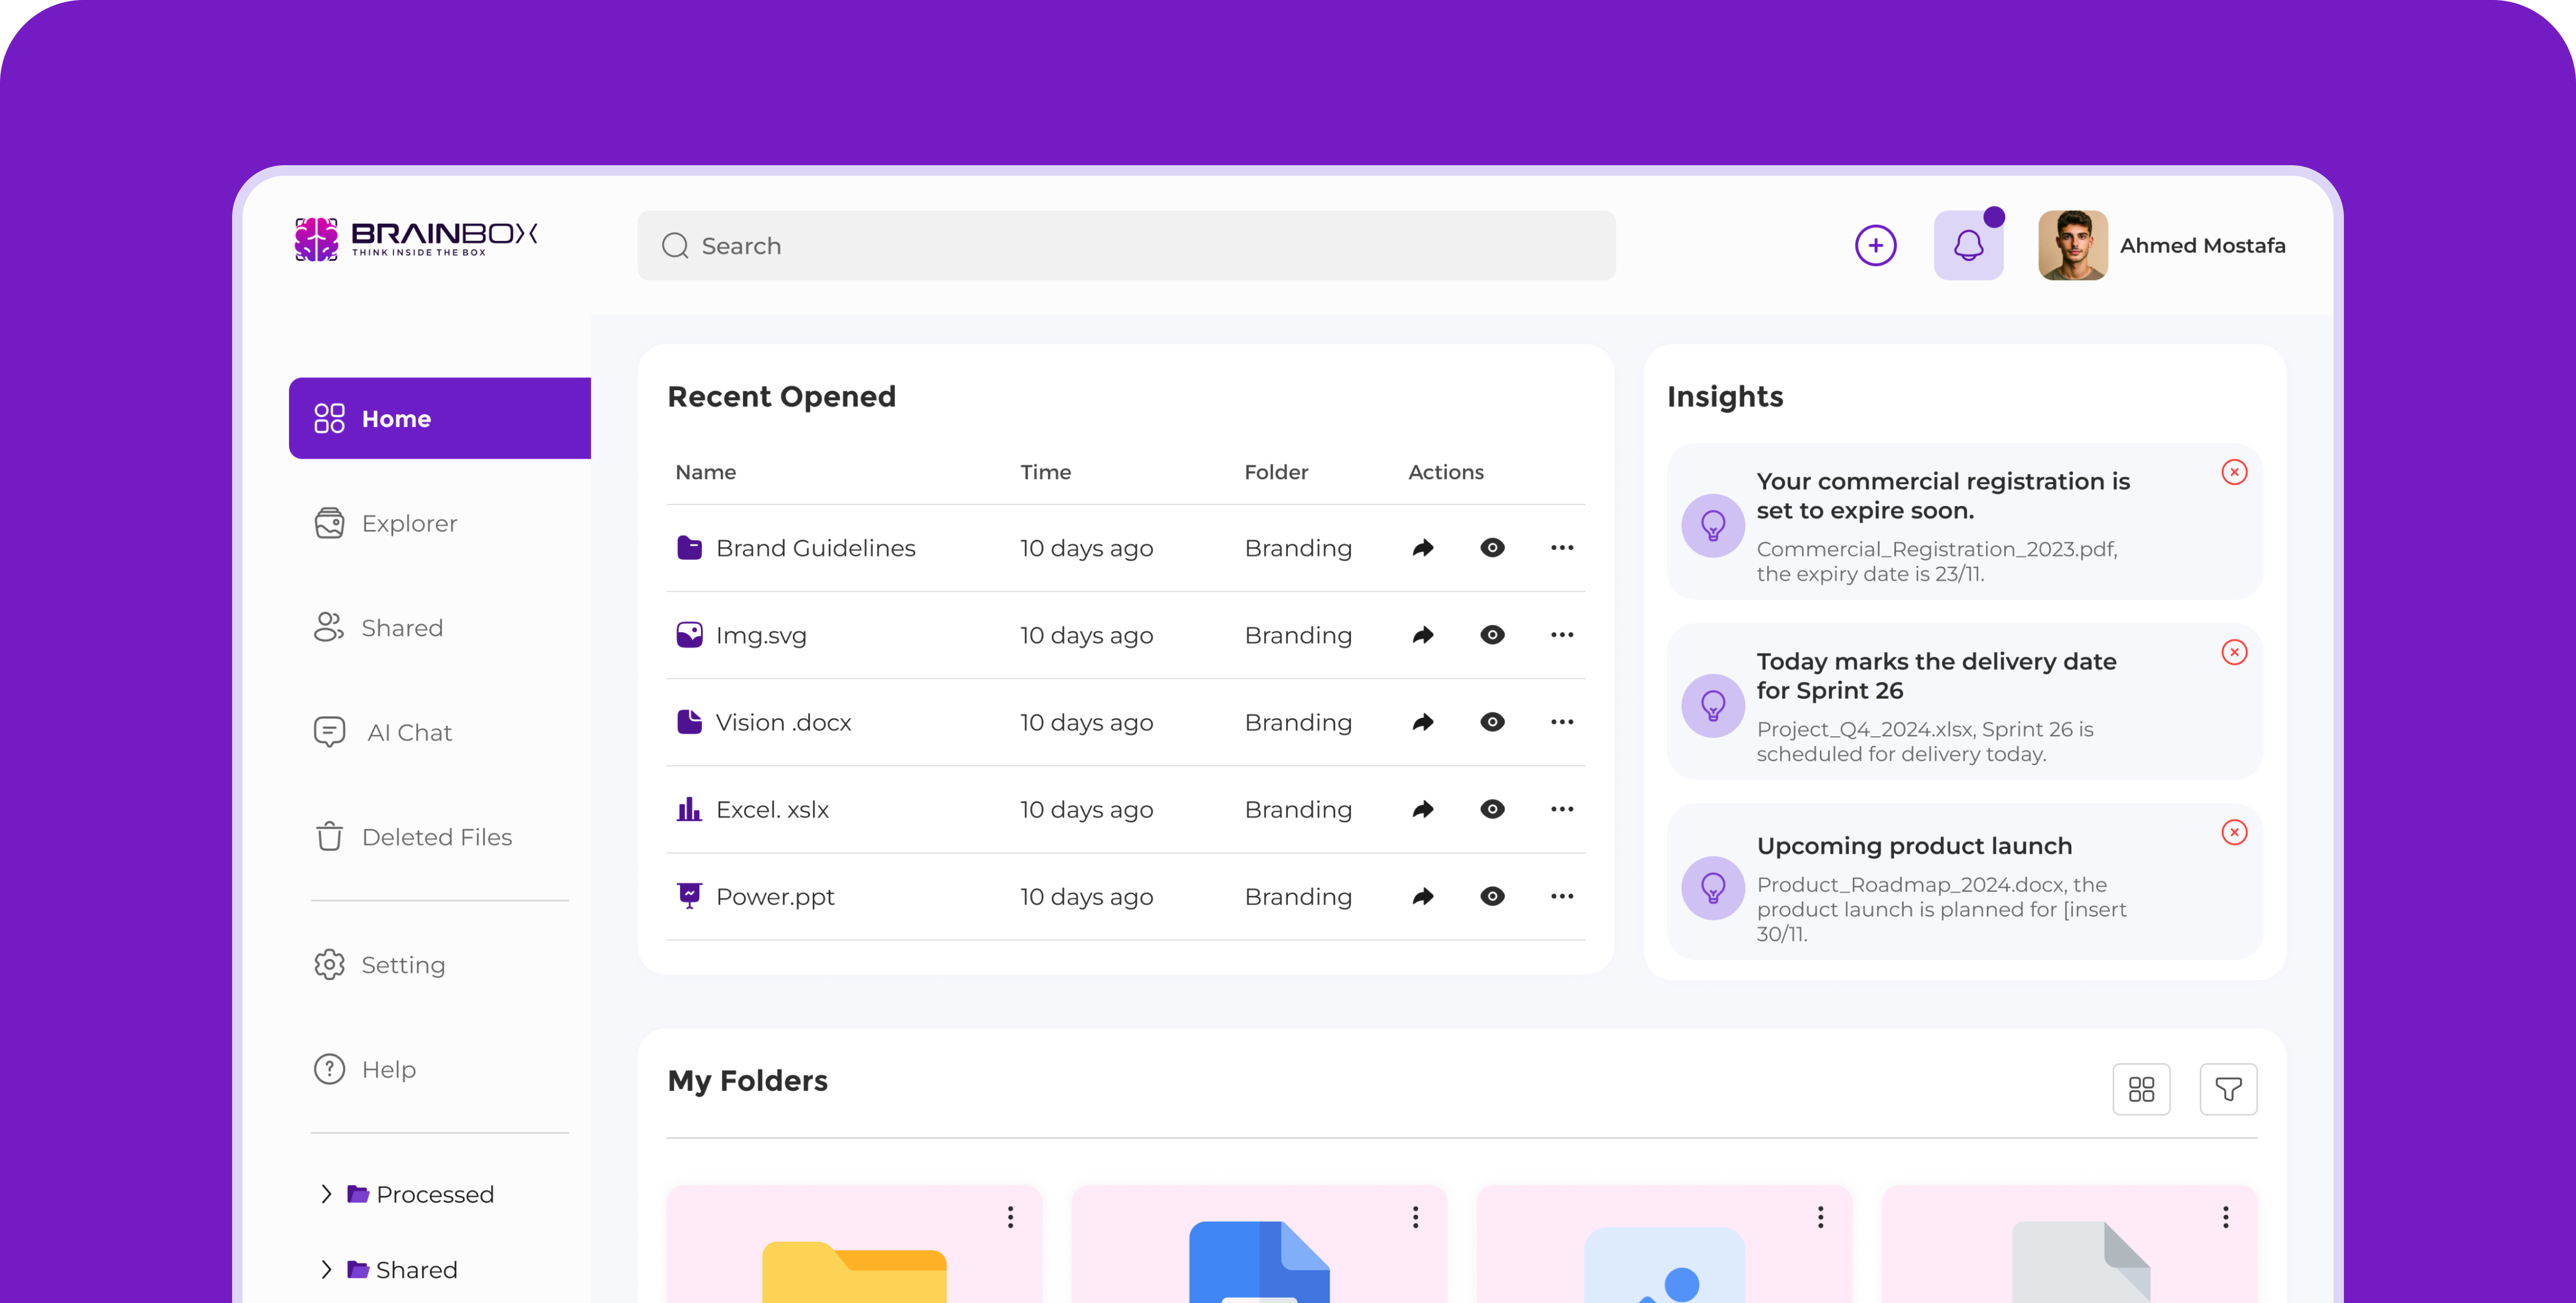Screen dimensions: 2576x1303
Task: Click the BrainBox logo
Action: [x=416, y=239]
